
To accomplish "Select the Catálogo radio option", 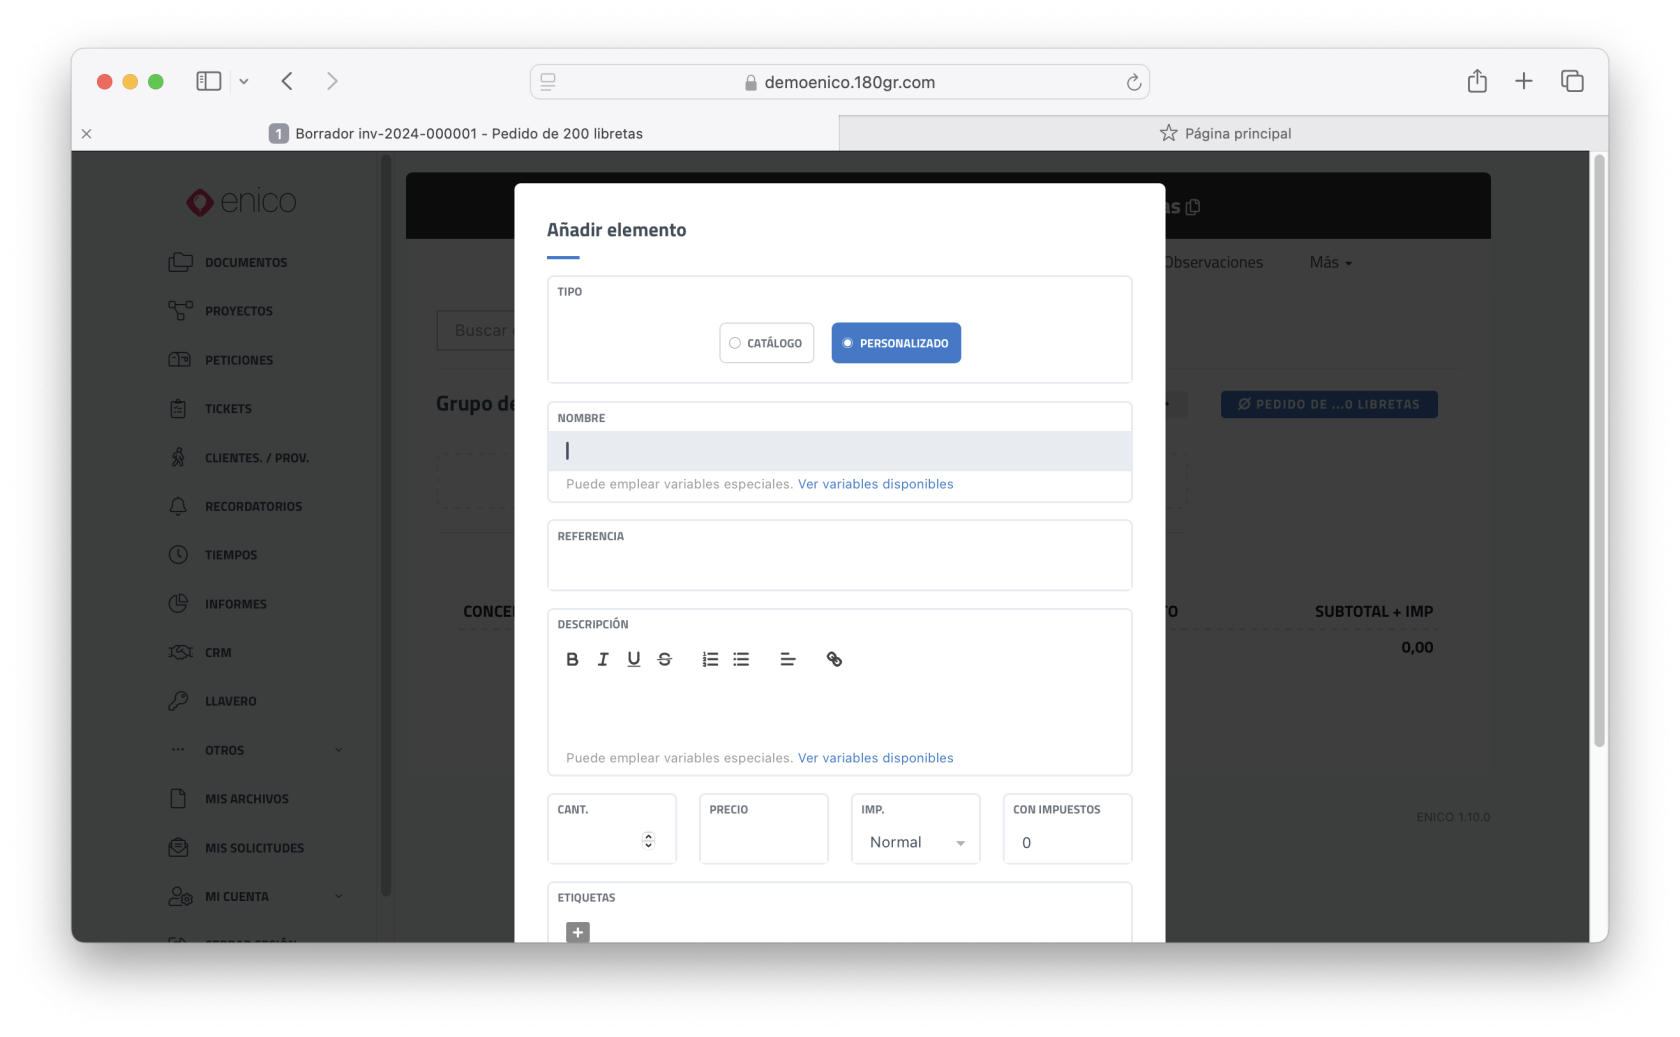I will point(766,343).
